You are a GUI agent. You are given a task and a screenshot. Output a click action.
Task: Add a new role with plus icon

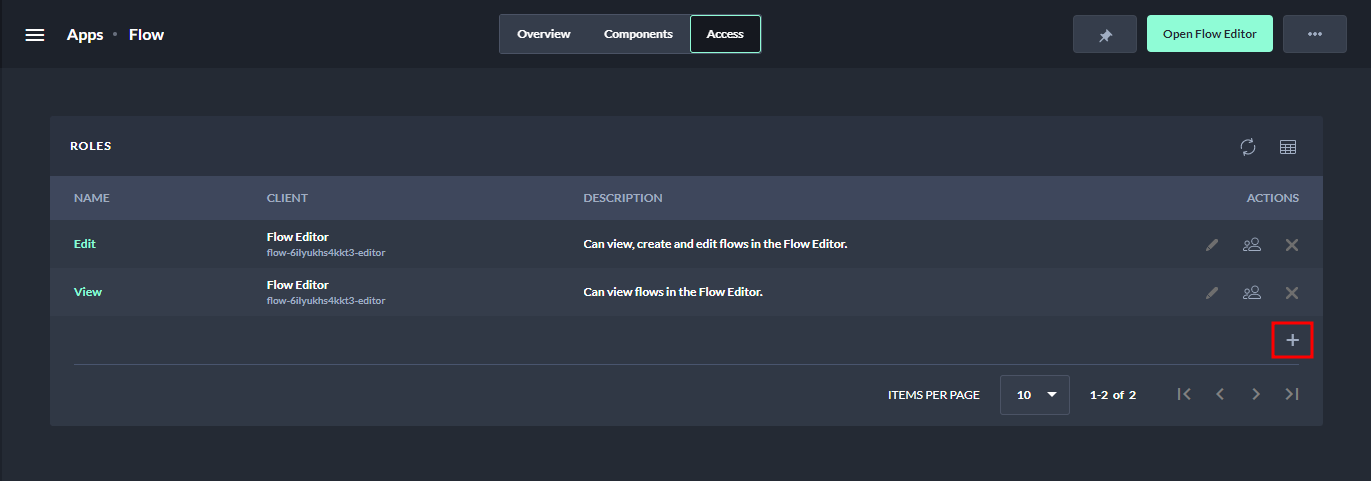point(1292,341)
